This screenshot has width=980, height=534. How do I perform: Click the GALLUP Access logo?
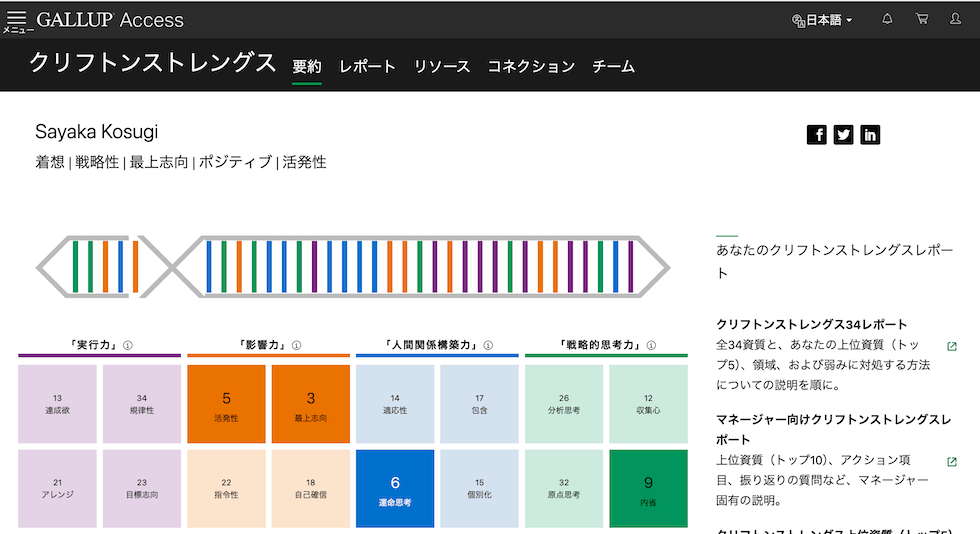pos(110,20)
